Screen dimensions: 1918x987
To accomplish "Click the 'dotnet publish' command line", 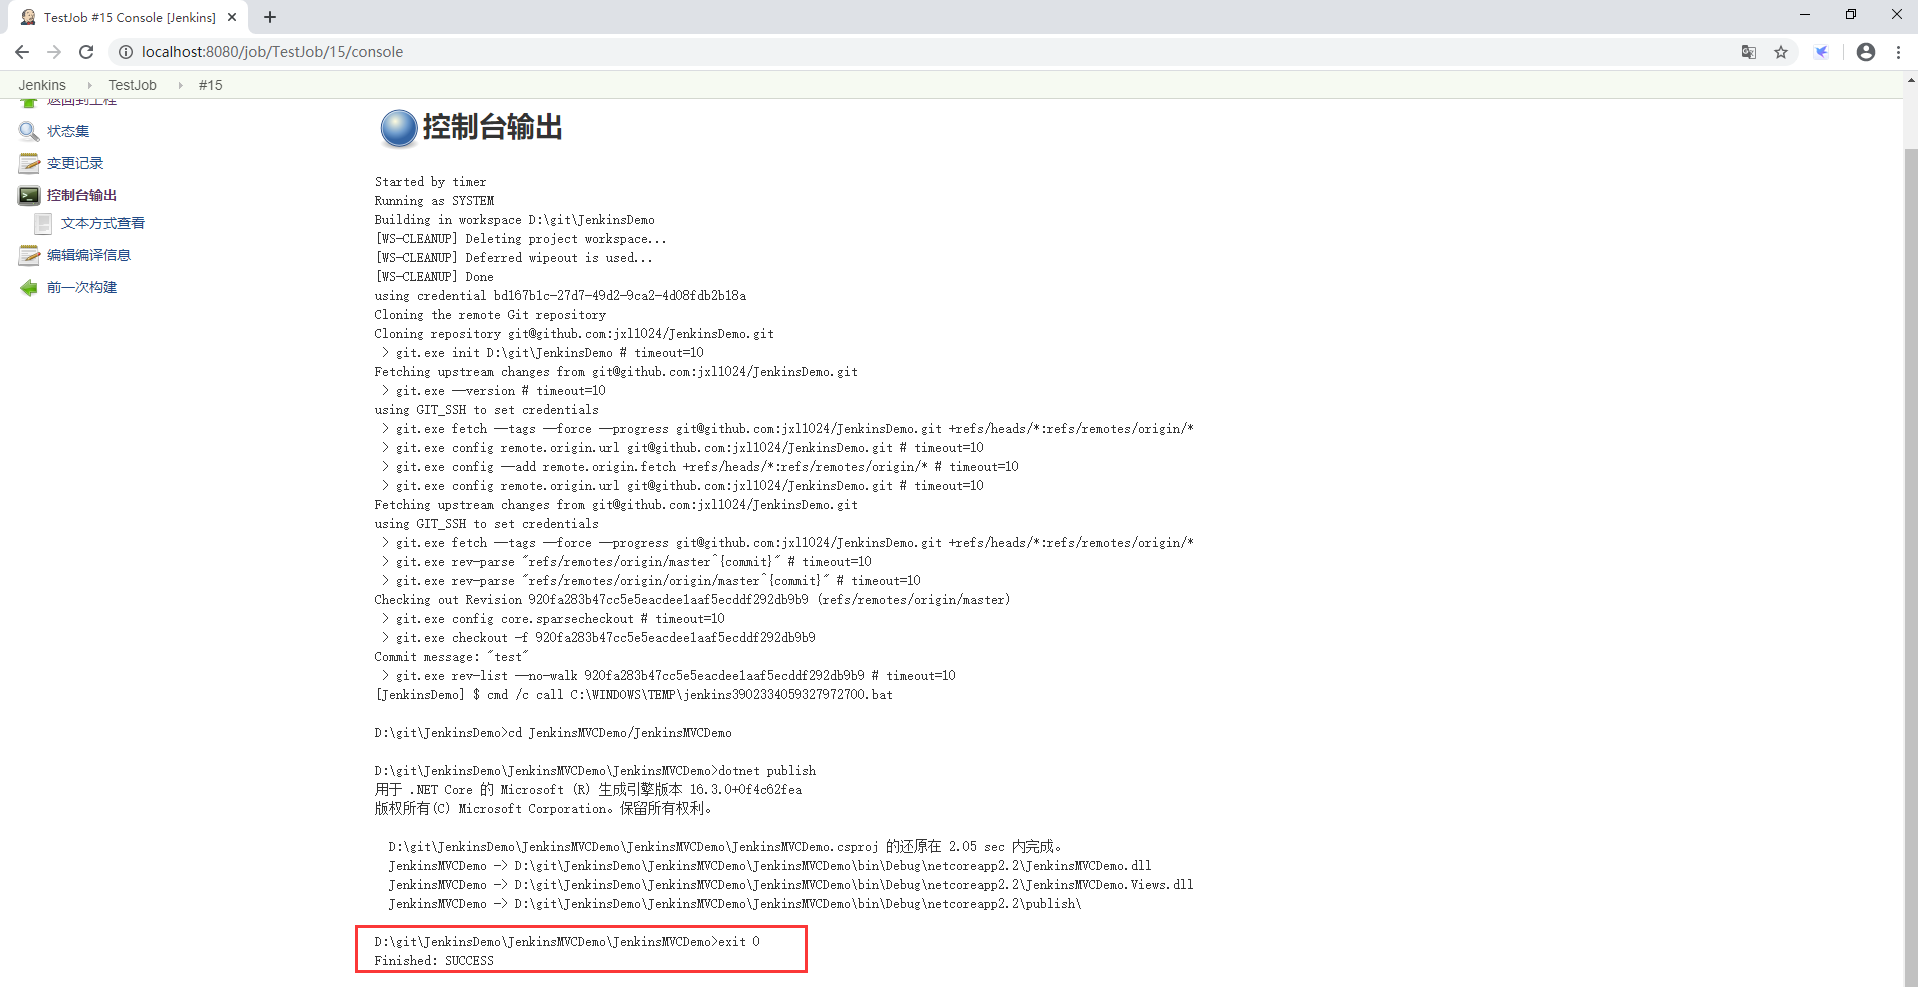I will tap(595, 771).
